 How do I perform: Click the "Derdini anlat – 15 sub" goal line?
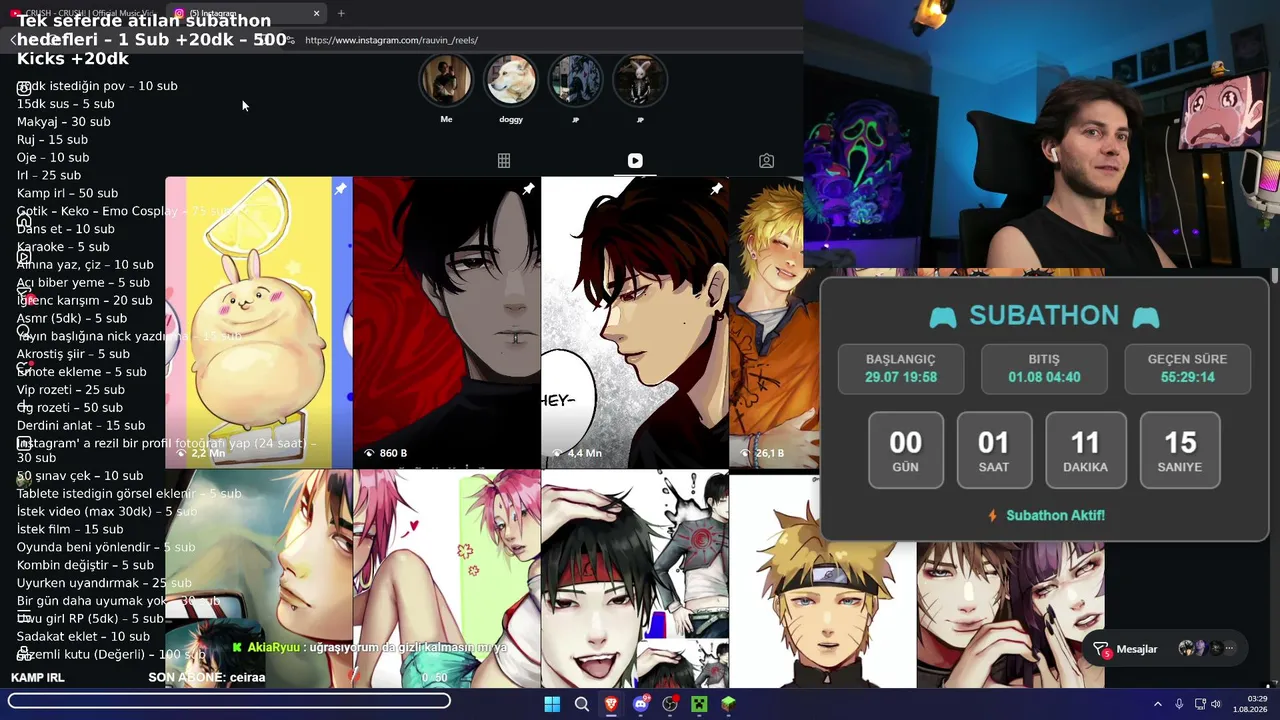coord(81,425)
